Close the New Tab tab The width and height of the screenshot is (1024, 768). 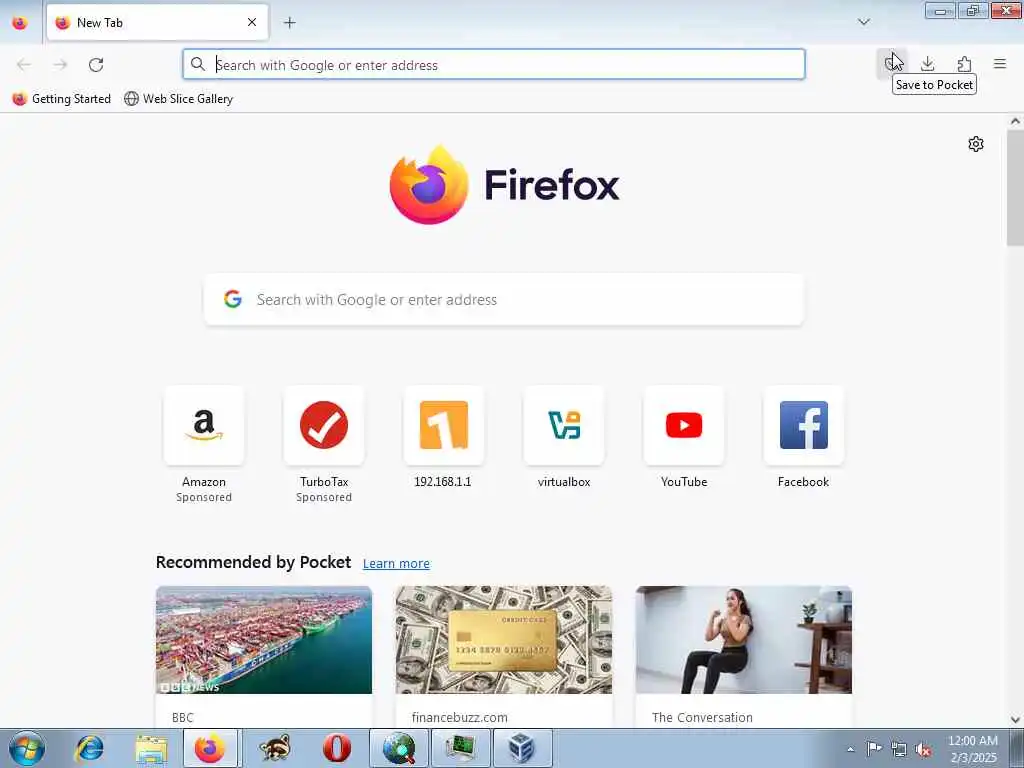tap(251, 22)
